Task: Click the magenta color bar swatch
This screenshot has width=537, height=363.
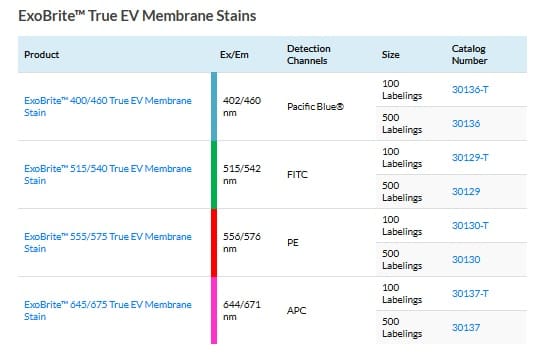Action: (x=214, y=310)
